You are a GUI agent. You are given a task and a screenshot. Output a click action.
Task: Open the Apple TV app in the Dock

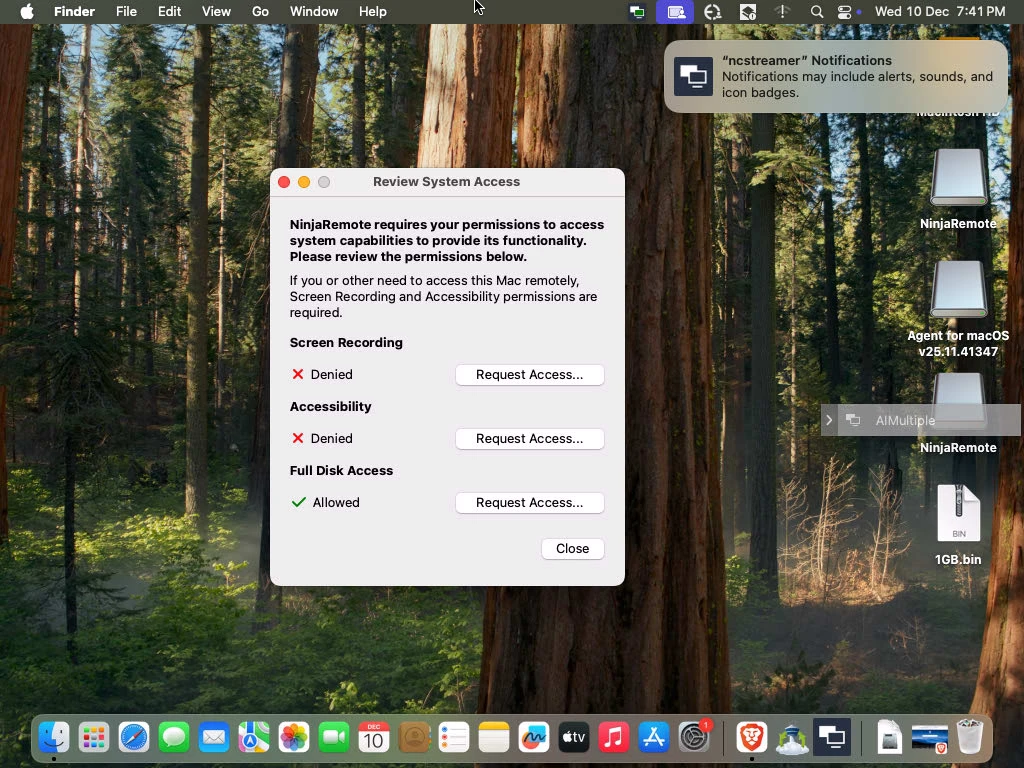[573, 737]
